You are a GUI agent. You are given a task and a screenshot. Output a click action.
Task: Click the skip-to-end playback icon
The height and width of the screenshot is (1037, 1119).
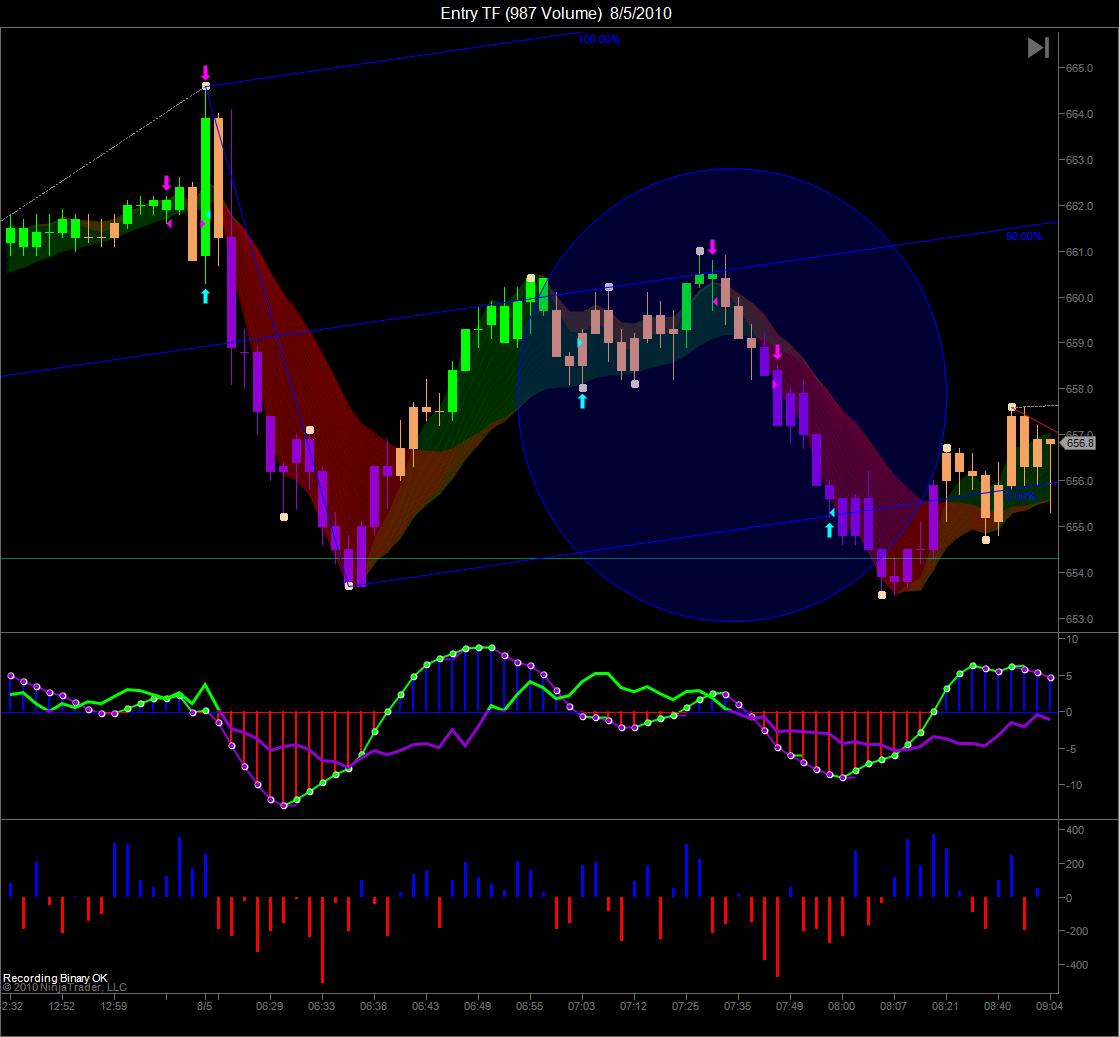click(1038, 48)
